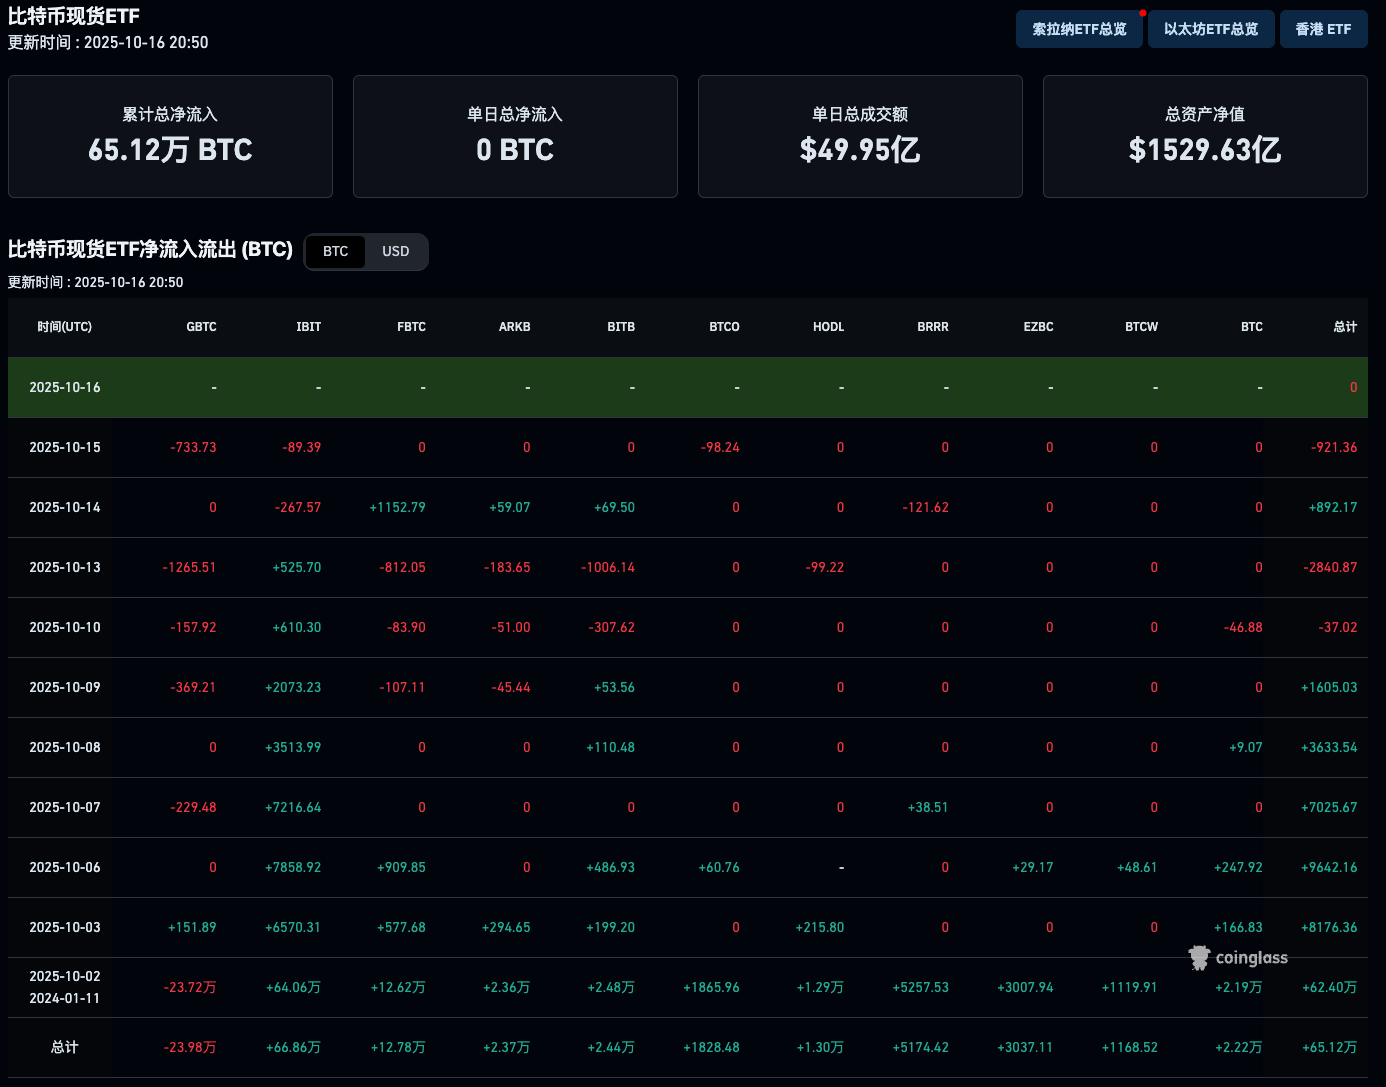
Task: Open the 索拉纳ETF总览 page
Action: [x=1079, y=30]
